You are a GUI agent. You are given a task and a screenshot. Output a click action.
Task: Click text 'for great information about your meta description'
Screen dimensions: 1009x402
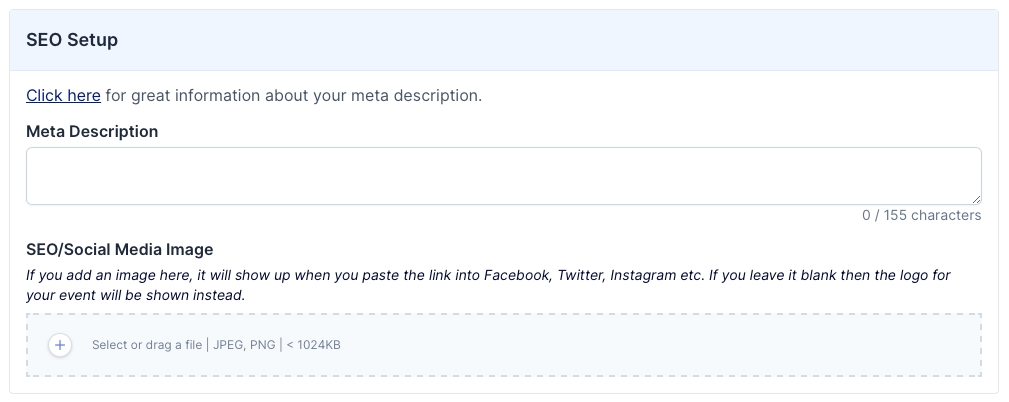pyautogui.click(x=293, y=96)
